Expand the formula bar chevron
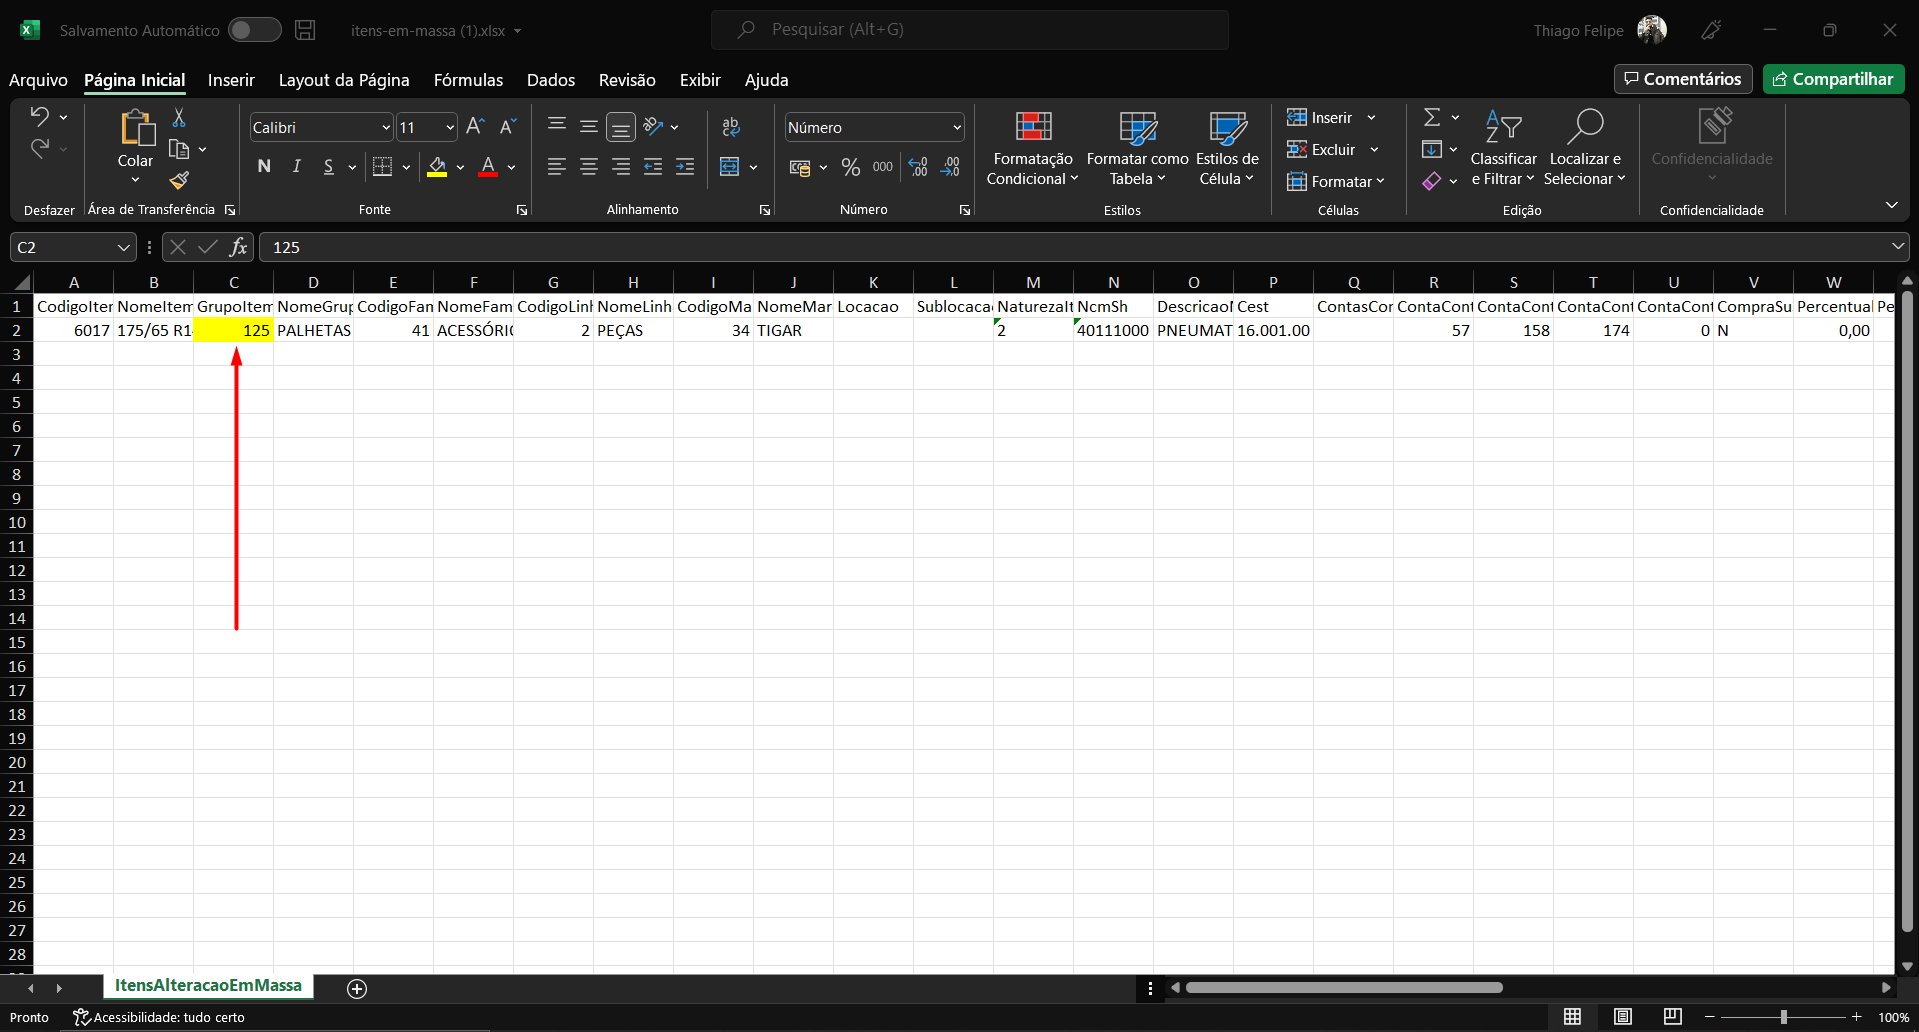 click(1897, 246)
